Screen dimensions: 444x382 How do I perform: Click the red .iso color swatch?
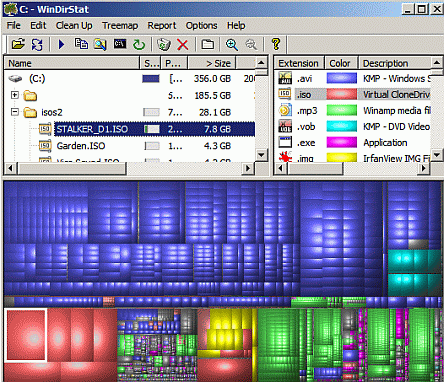[342, 94]
